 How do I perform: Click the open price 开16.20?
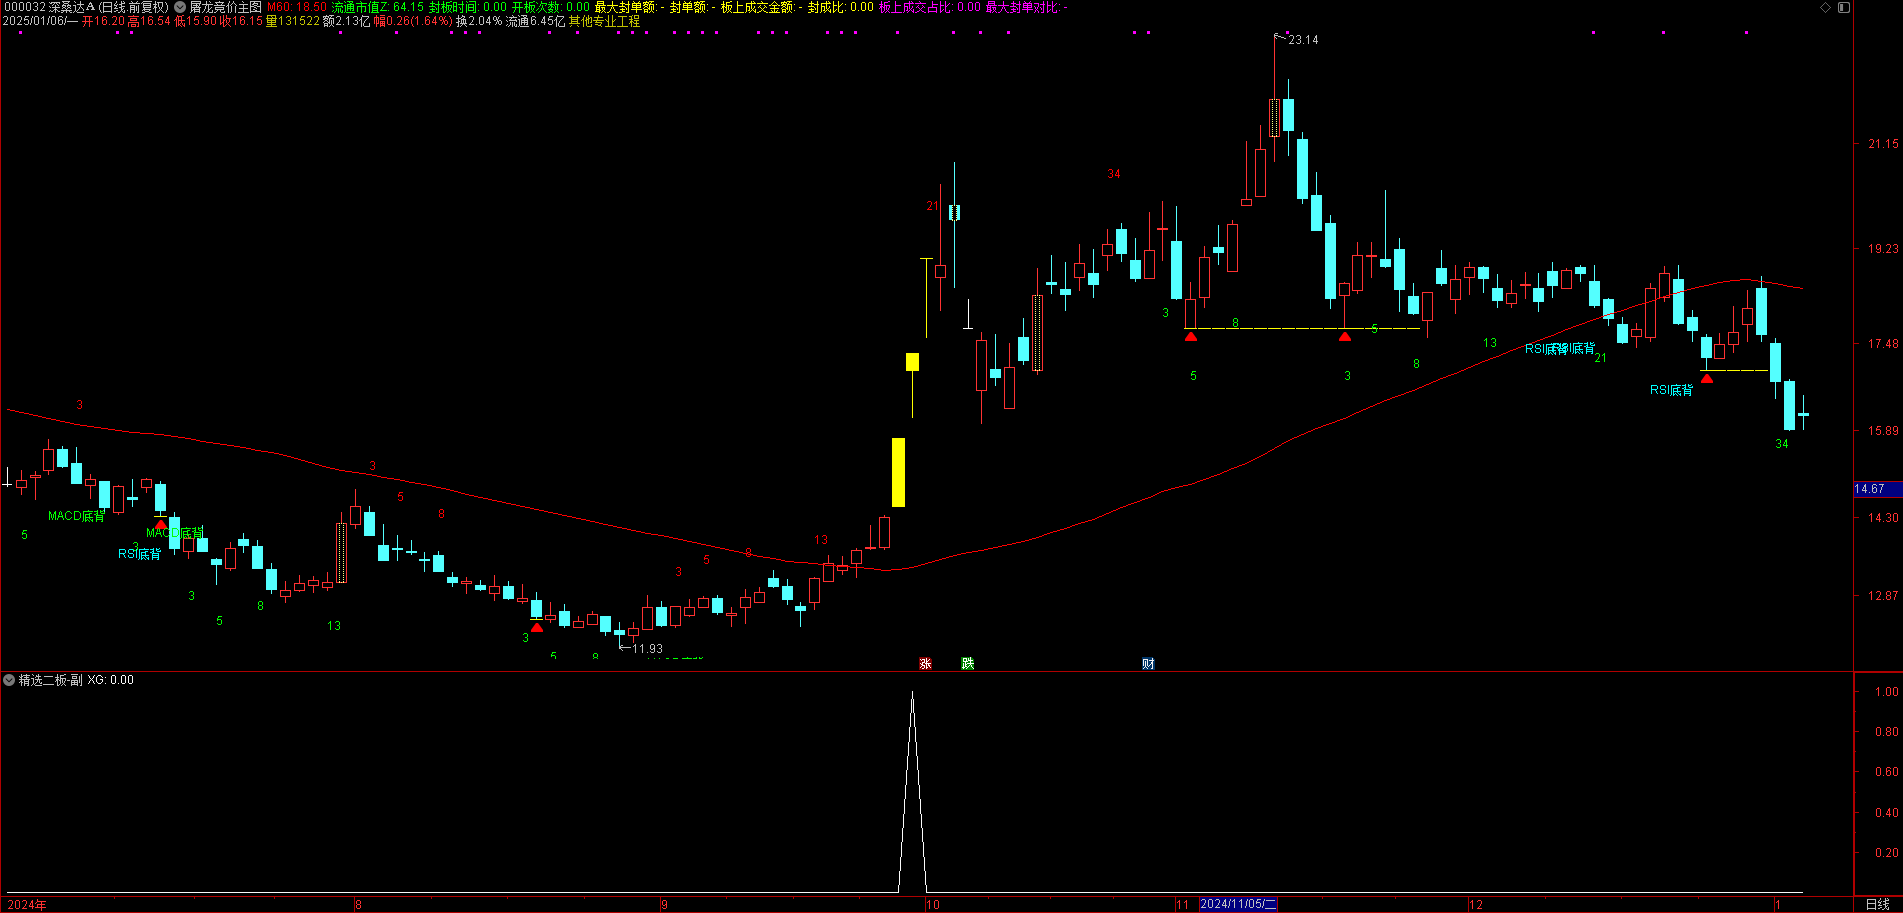103,21
